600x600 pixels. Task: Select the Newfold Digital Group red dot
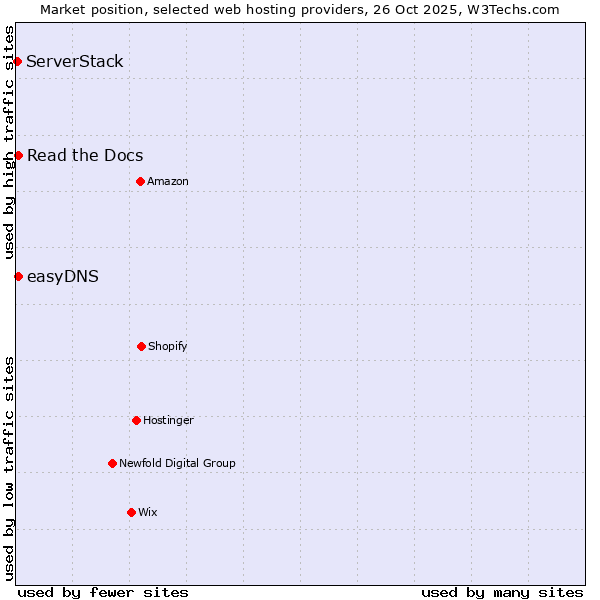(112, 463)
